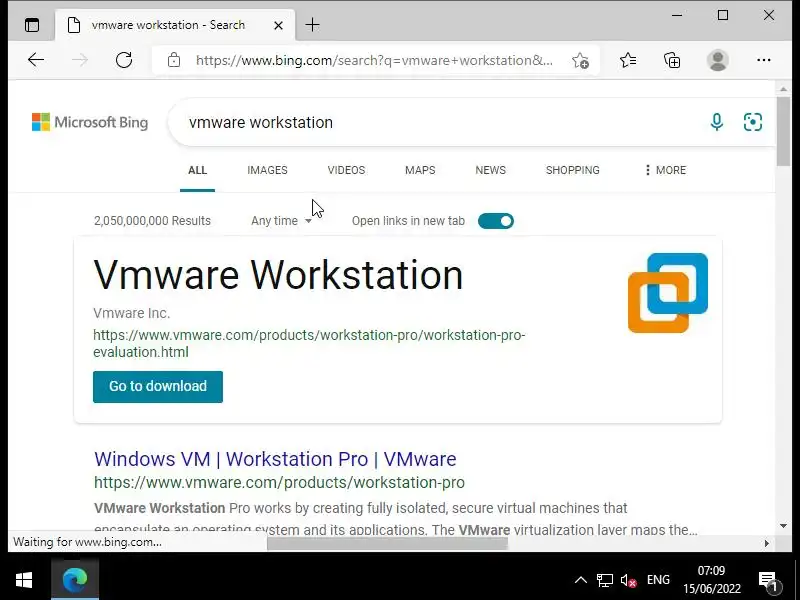Go to Microsoft Bing home logo

[90, 122]
